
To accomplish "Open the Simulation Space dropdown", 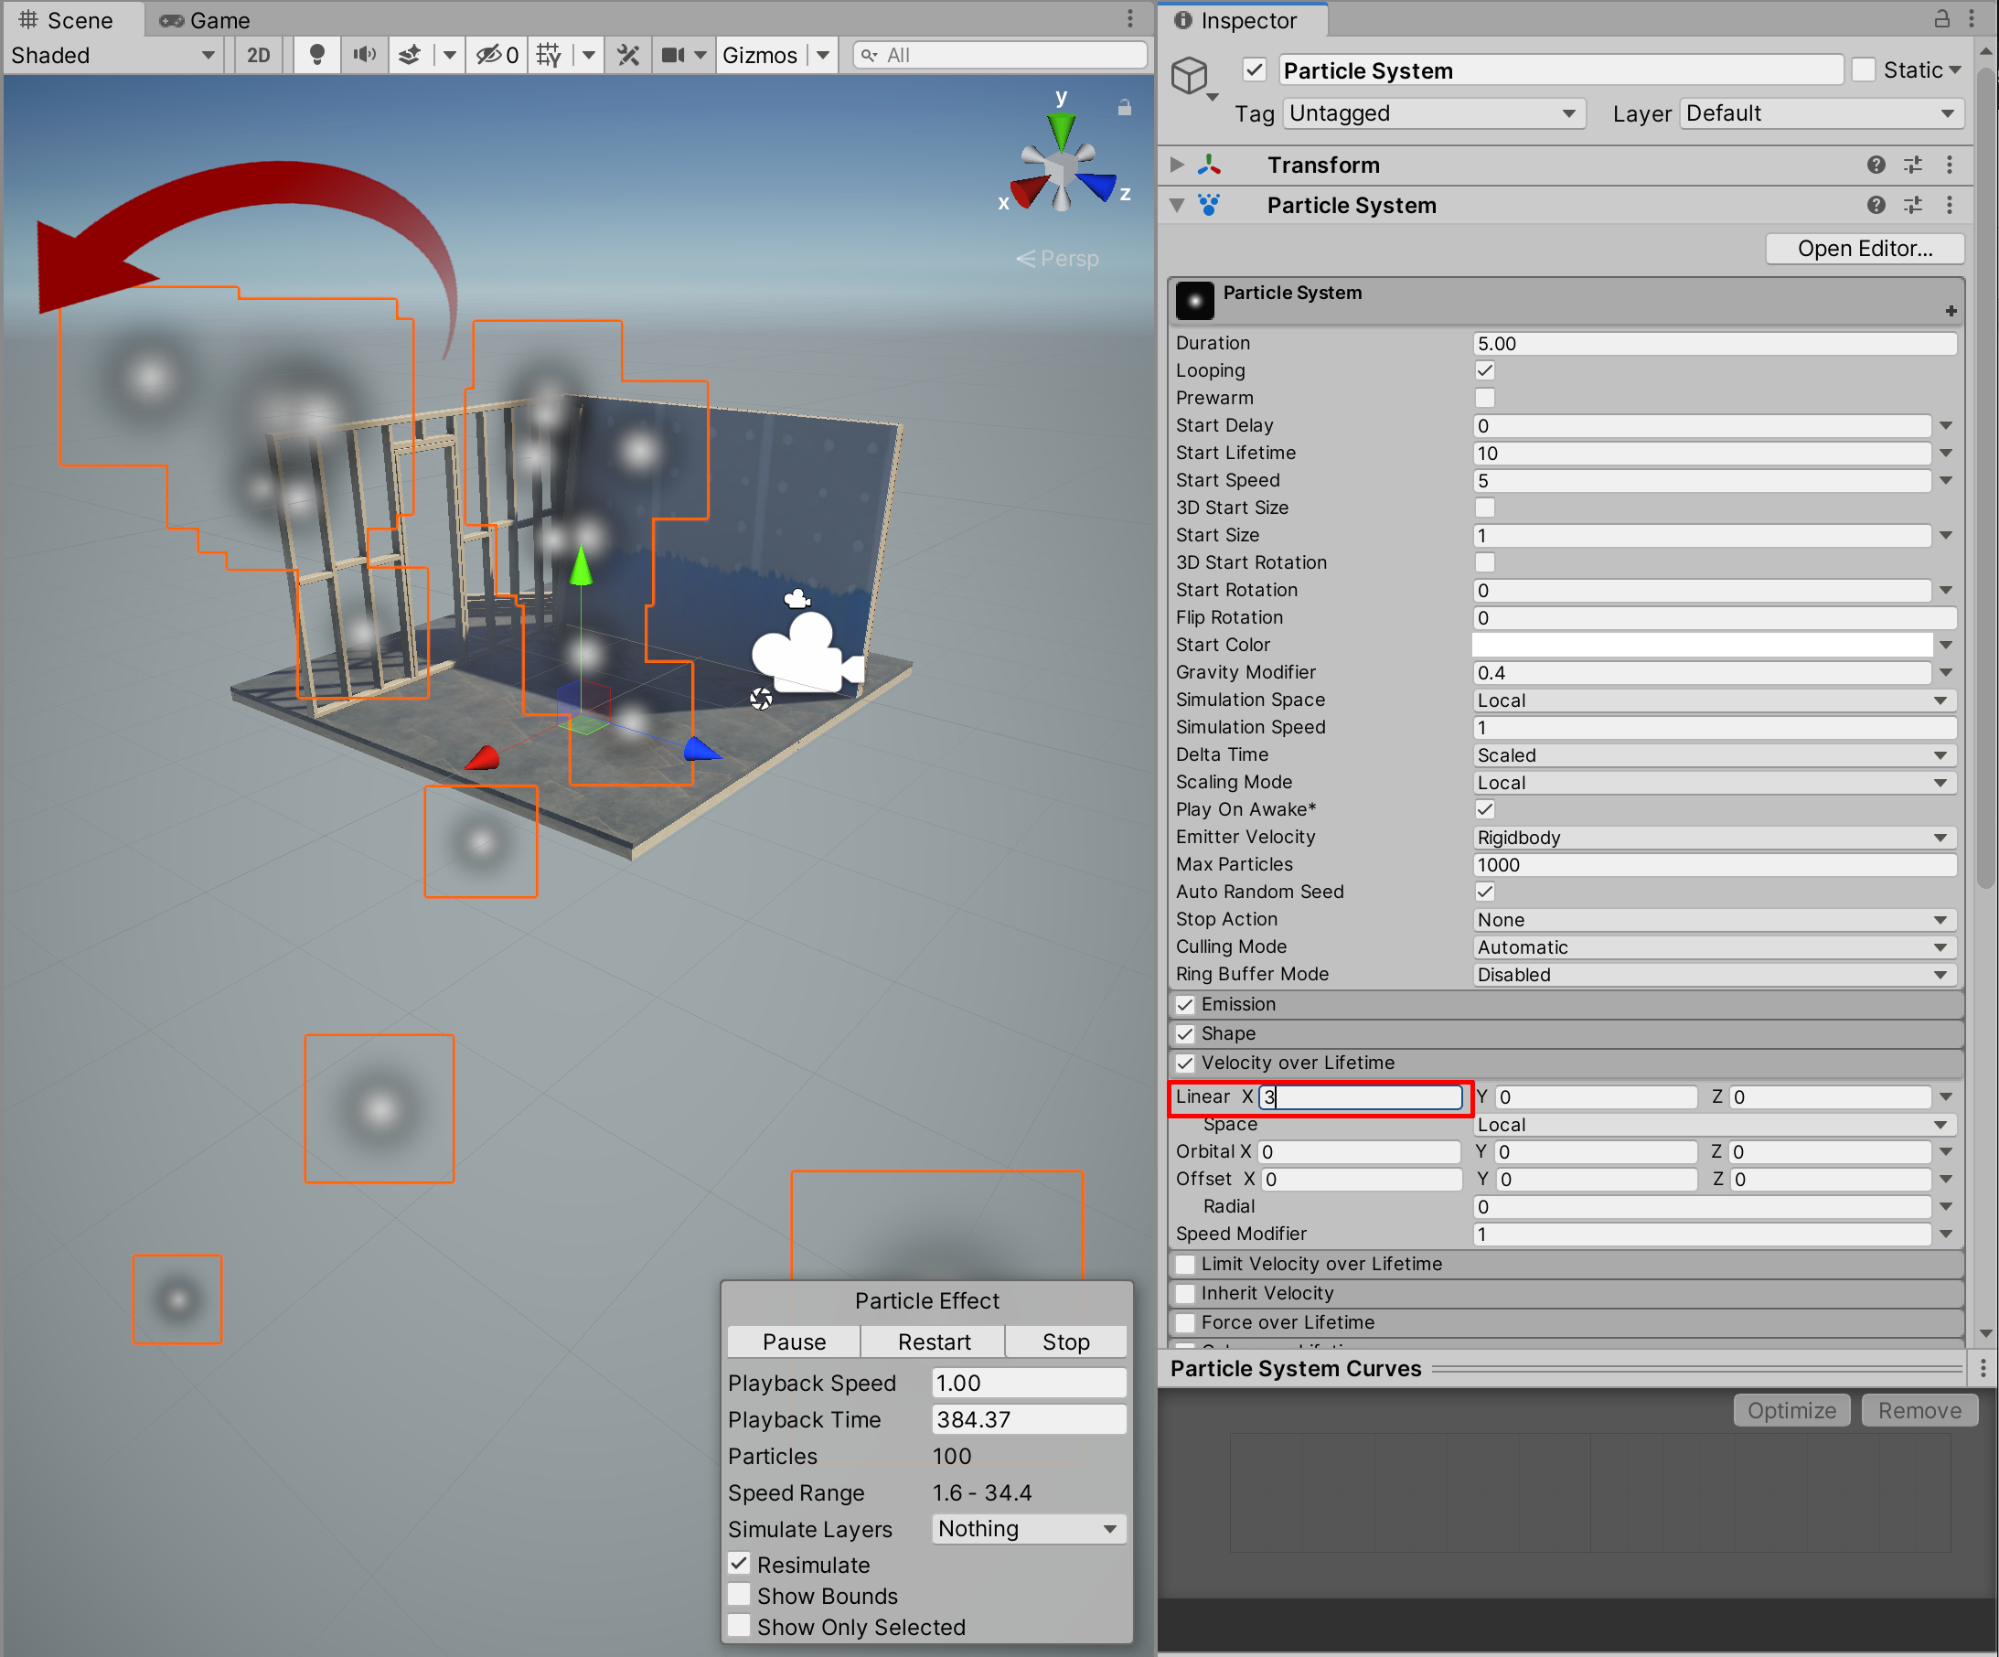I will coord(1712,700).
